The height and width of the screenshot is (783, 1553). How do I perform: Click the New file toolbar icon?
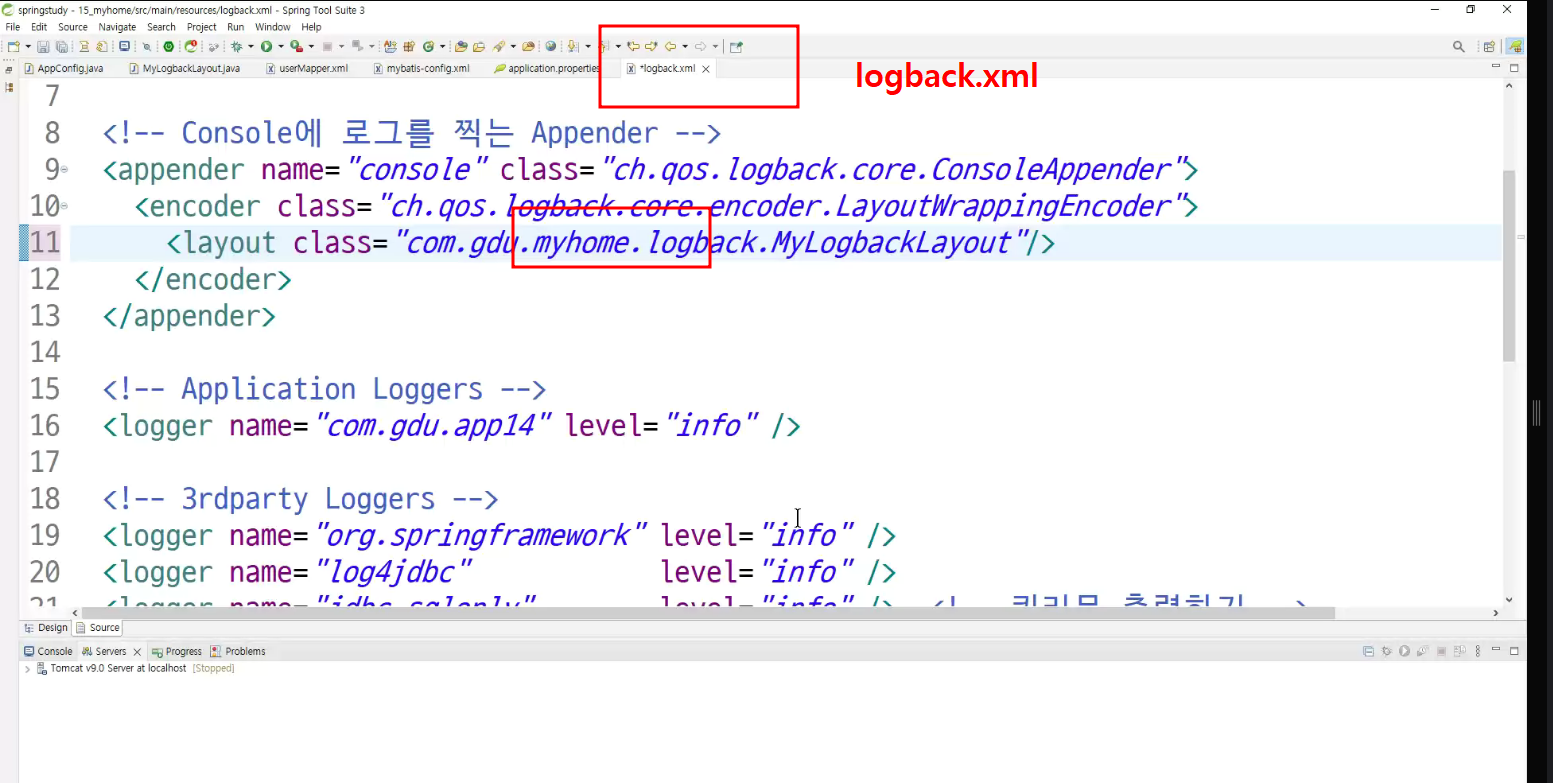[x=12, y=46]
